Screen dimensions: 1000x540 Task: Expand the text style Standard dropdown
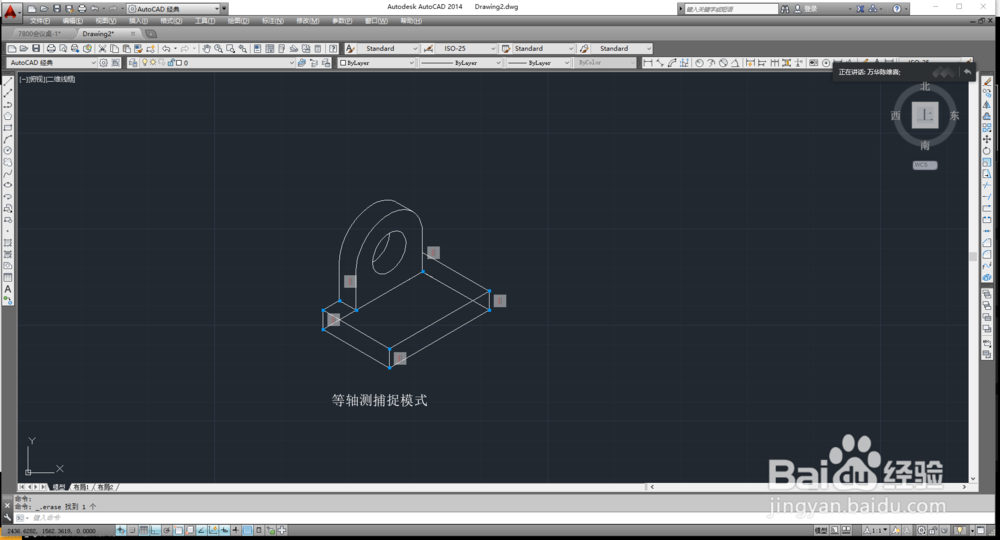[x=388, y=48]
